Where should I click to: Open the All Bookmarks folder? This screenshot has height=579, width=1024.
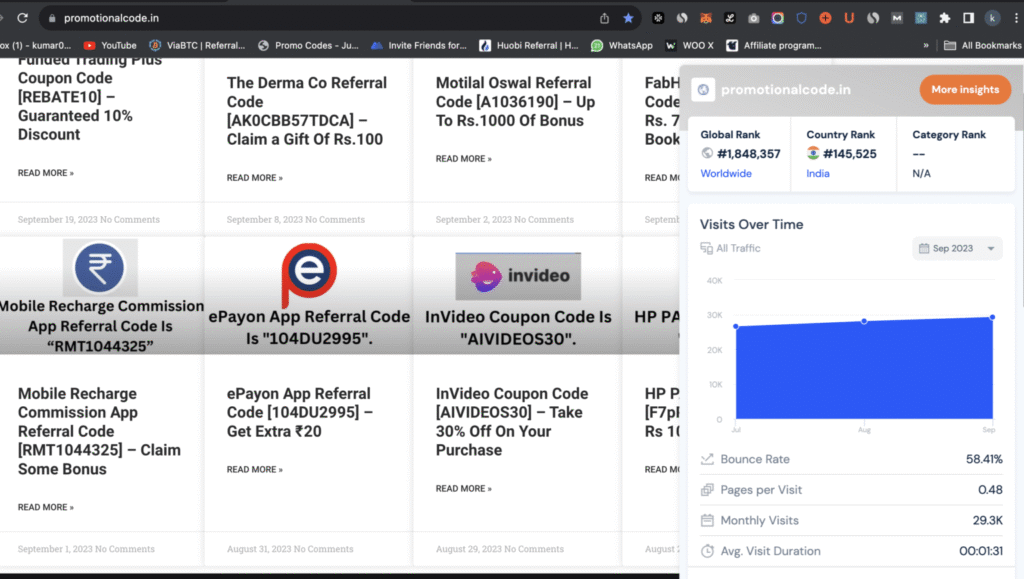[983, 45]
